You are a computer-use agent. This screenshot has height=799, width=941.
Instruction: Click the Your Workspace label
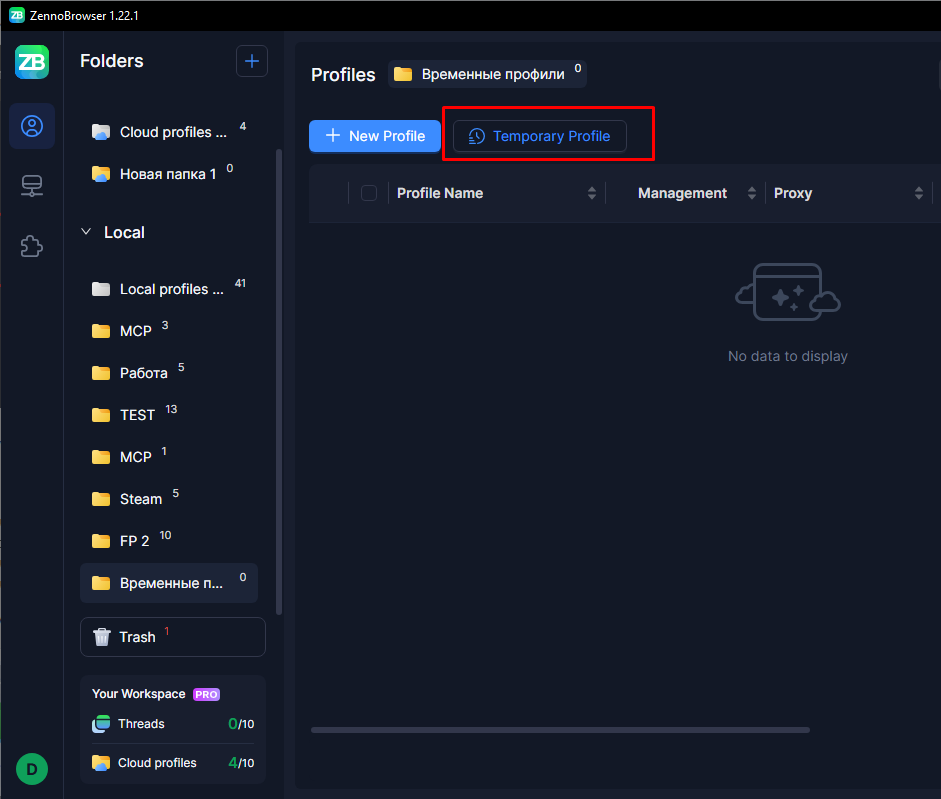[139, 694]
